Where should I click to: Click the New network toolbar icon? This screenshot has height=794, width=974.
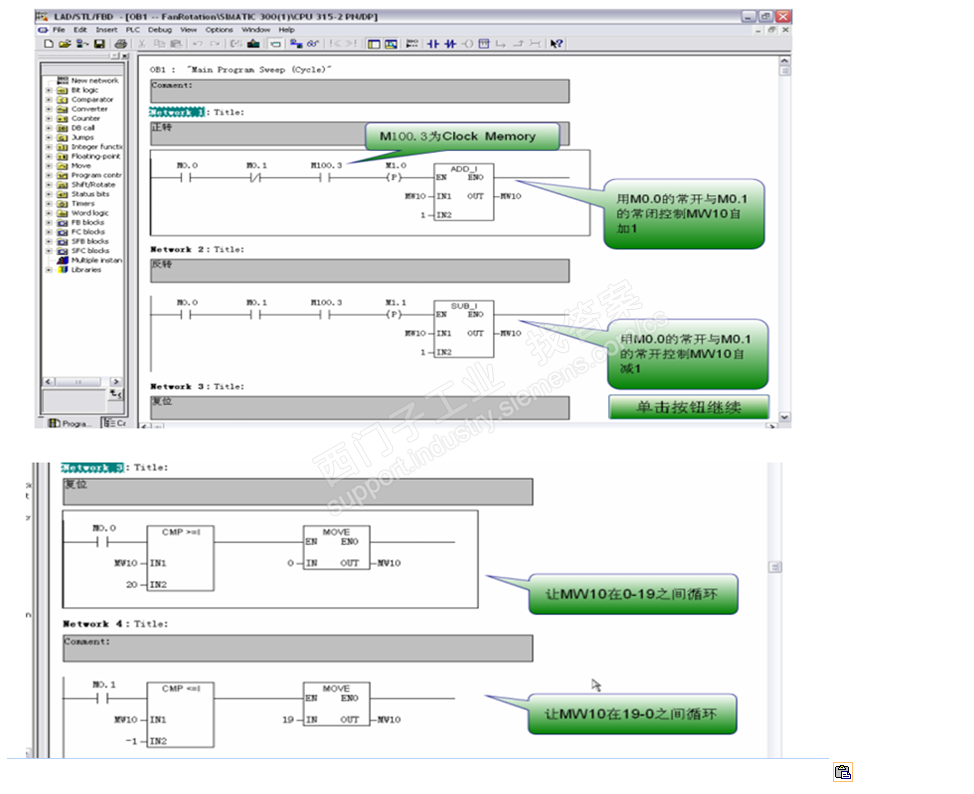tap(412, 43)
